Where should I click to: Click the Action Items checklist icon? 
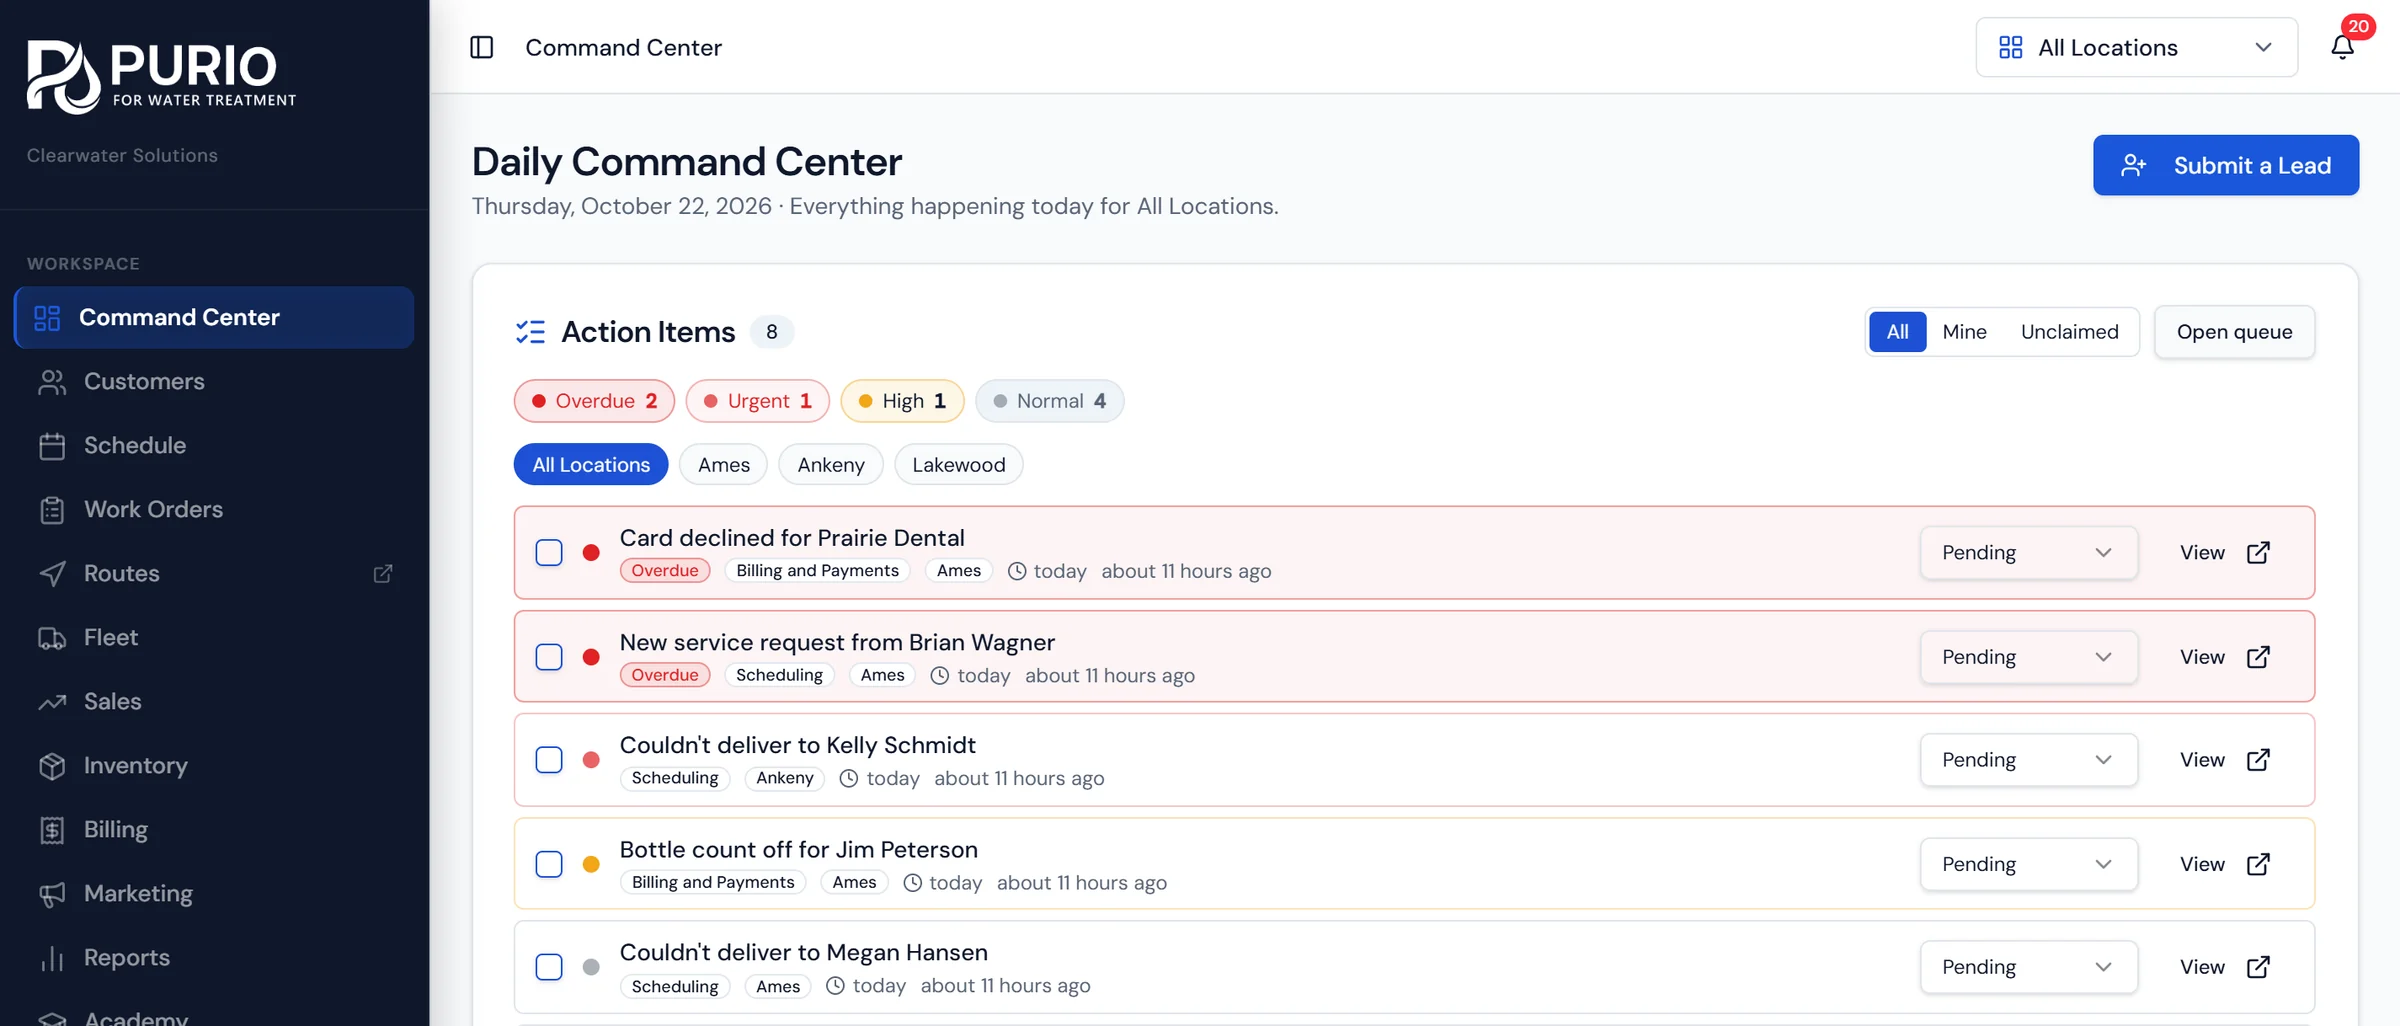coord(530,332)
